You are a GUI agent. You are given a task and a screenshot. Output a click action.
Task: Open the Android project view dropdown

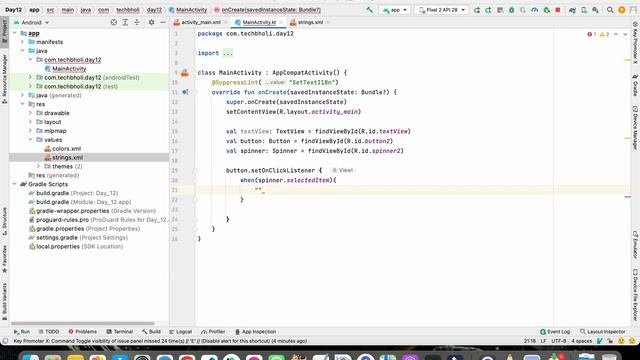coord(31,22)
